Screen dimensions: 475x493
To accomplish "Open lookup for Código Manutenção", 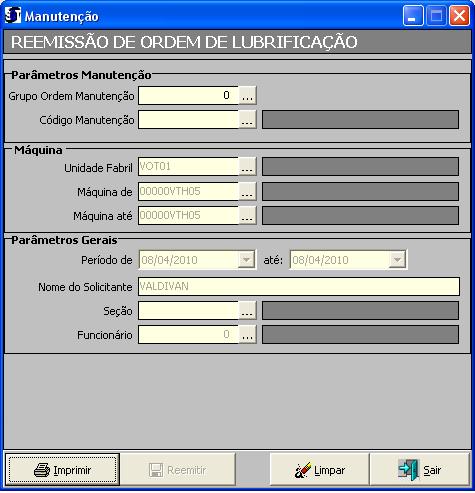I will coord(247,120).
